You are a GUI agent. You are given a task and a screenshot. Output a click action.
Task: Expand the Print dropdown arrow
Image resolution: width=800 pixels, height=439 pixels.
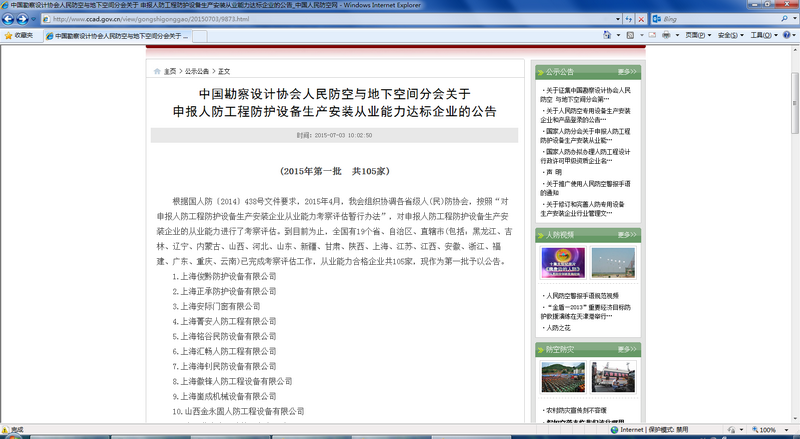(x=677, y=35)
